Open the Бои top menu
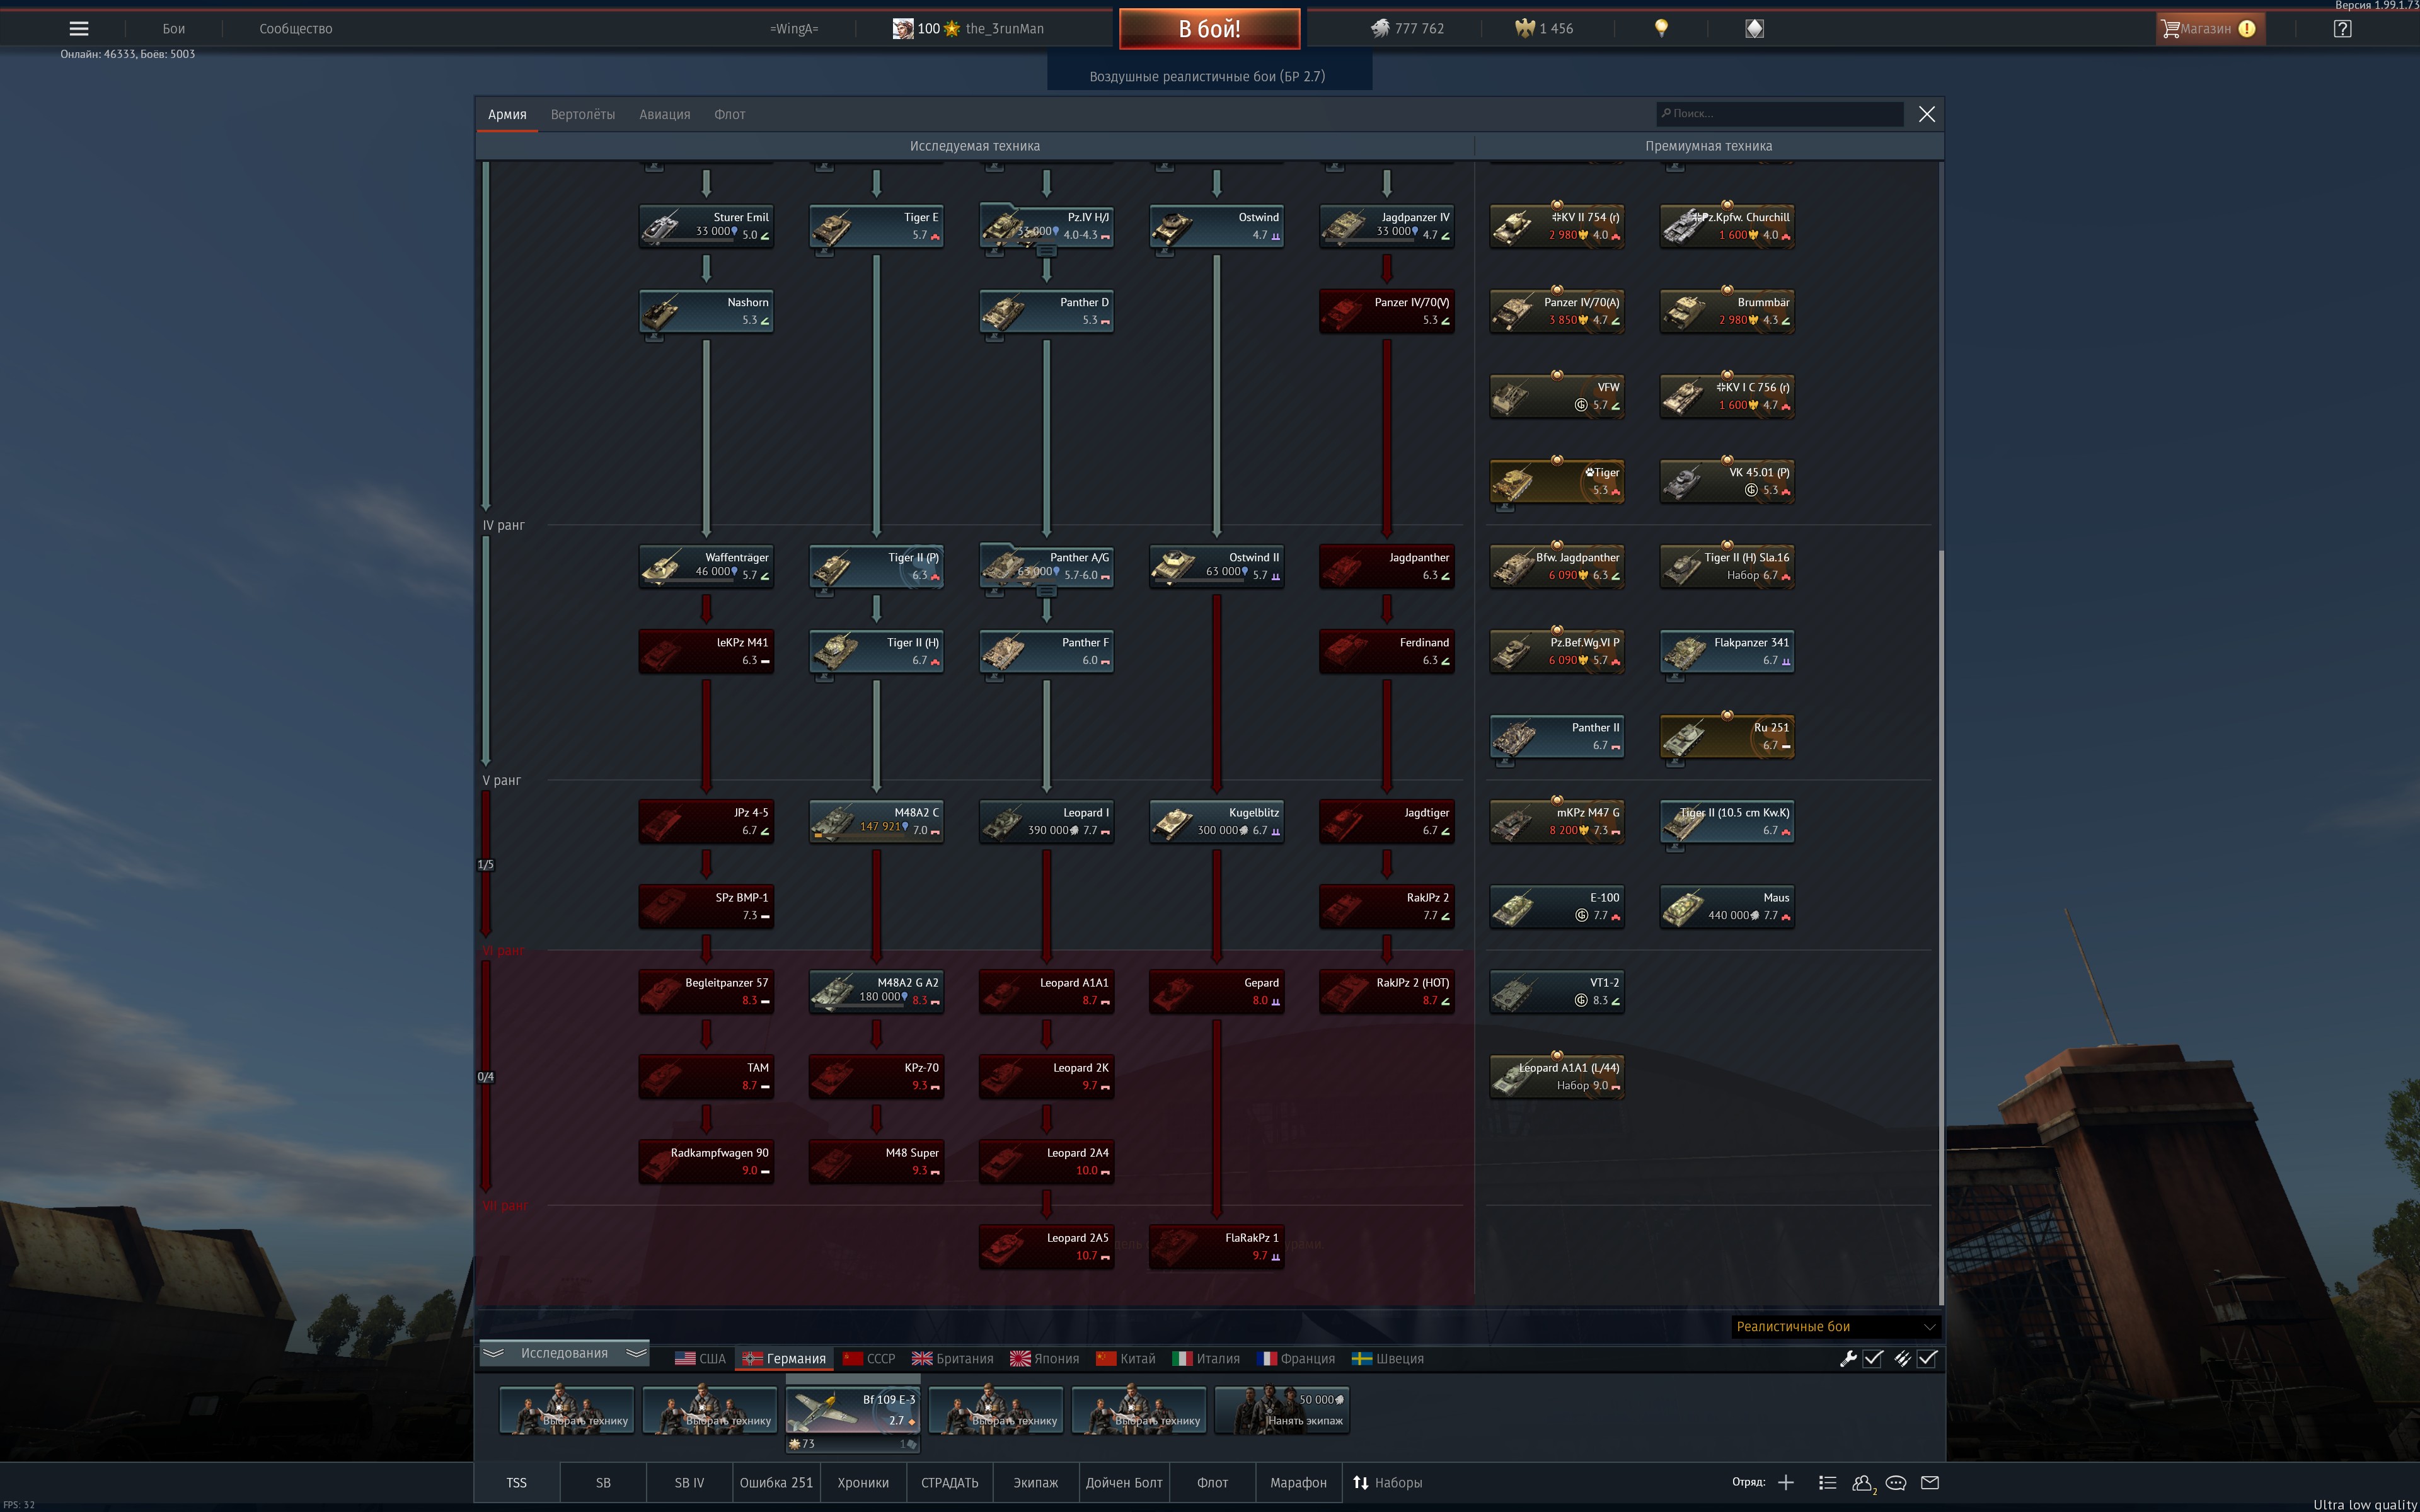Viewport: 2420px width, 1512px height. 174,29
